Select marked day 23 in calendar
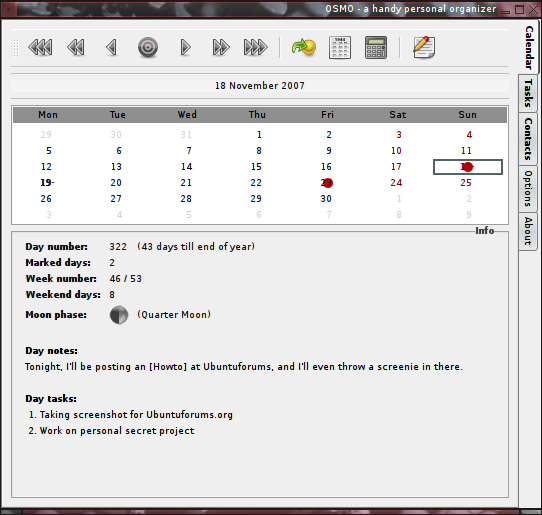542x515 pixels. 326,182
